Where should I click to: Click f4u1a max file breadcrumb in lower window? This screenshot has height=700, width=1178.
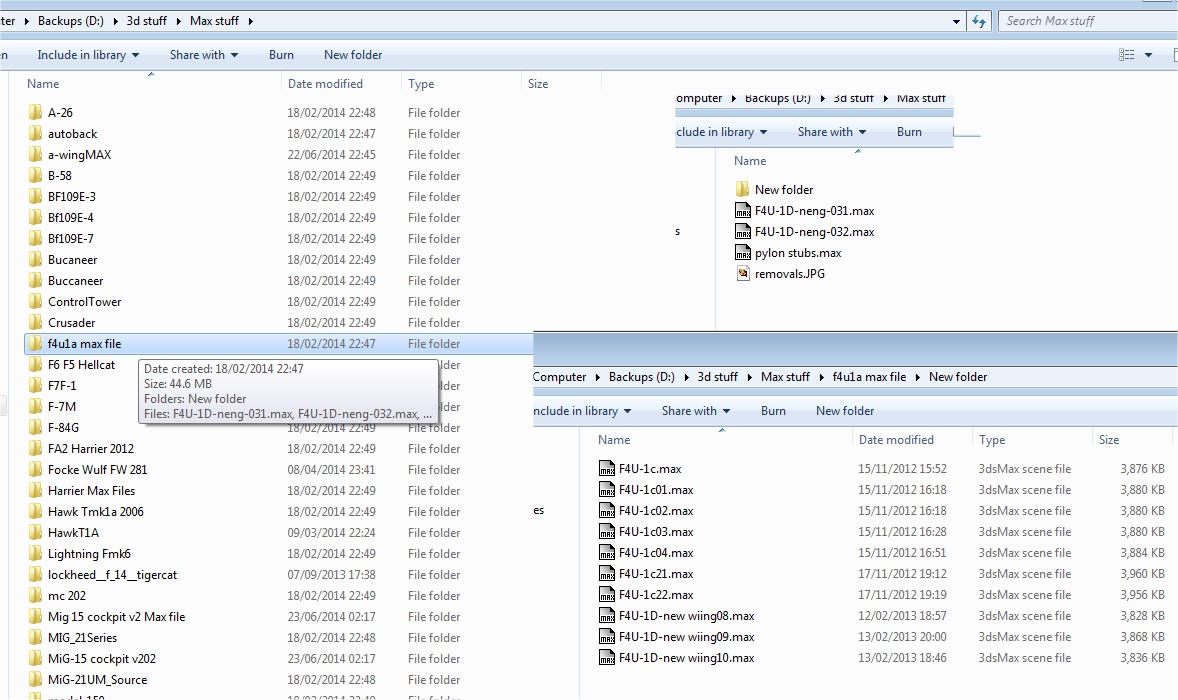click(869, 377)
